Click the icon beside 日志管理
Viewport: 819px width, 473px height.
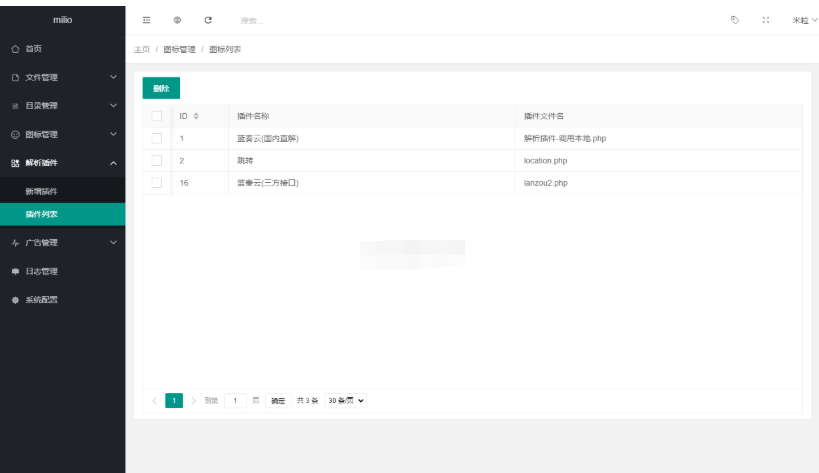(15, 271)
